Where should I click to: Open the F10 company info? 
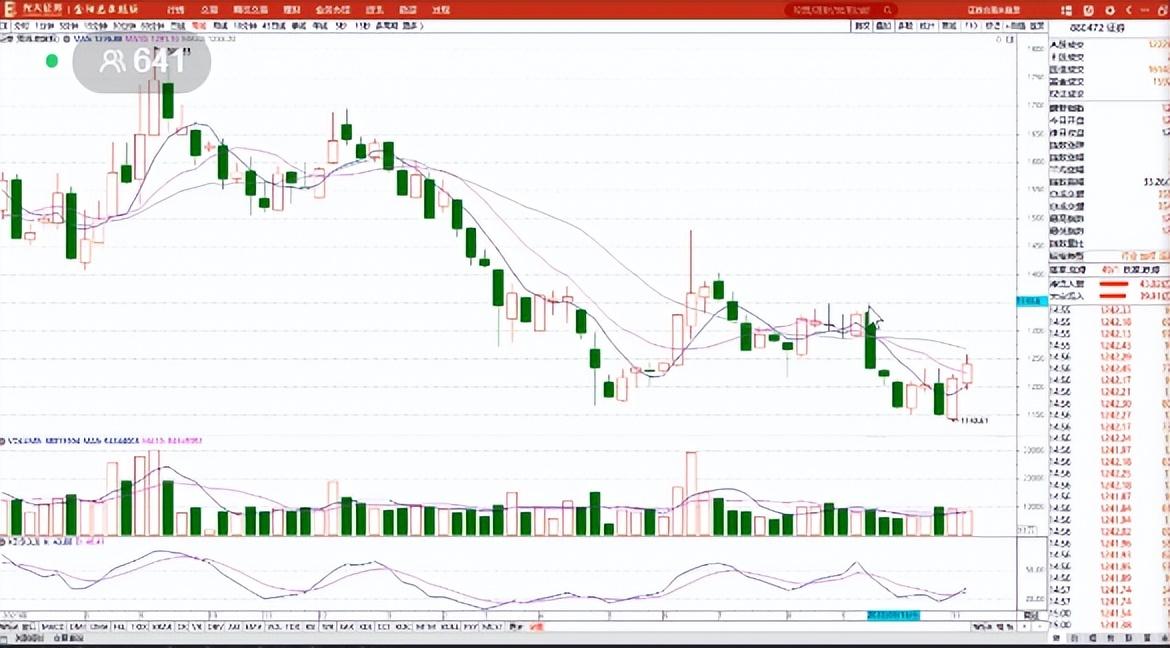tap(971, 25)
